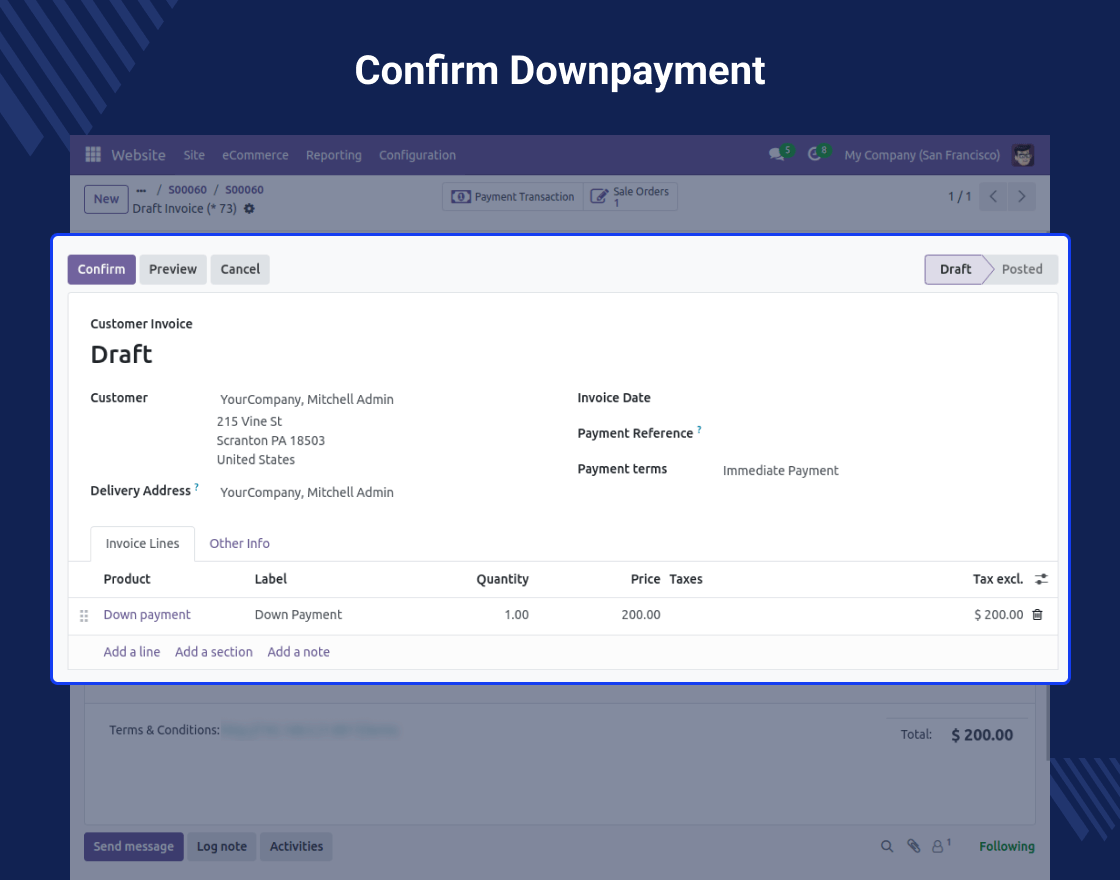This screenshot has width=1120, height=880.
Task: Open the optional columns settings icon
Action: [x=1041, y=579]
